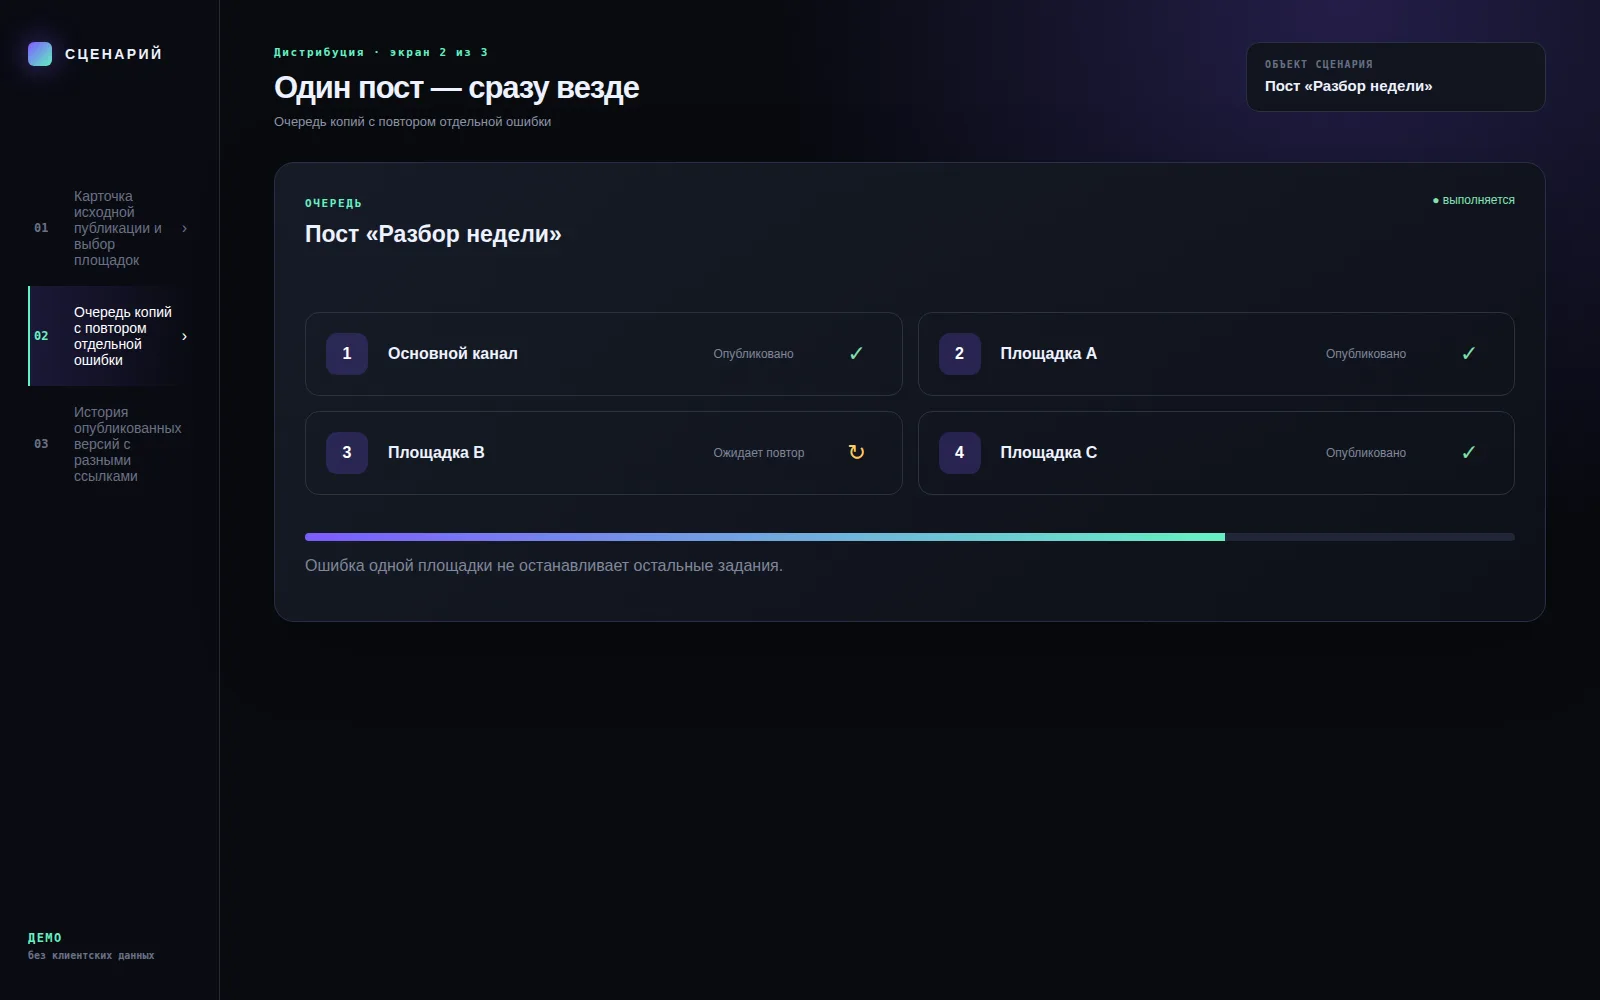Select the Площадка B name label

tap(436, 453)
